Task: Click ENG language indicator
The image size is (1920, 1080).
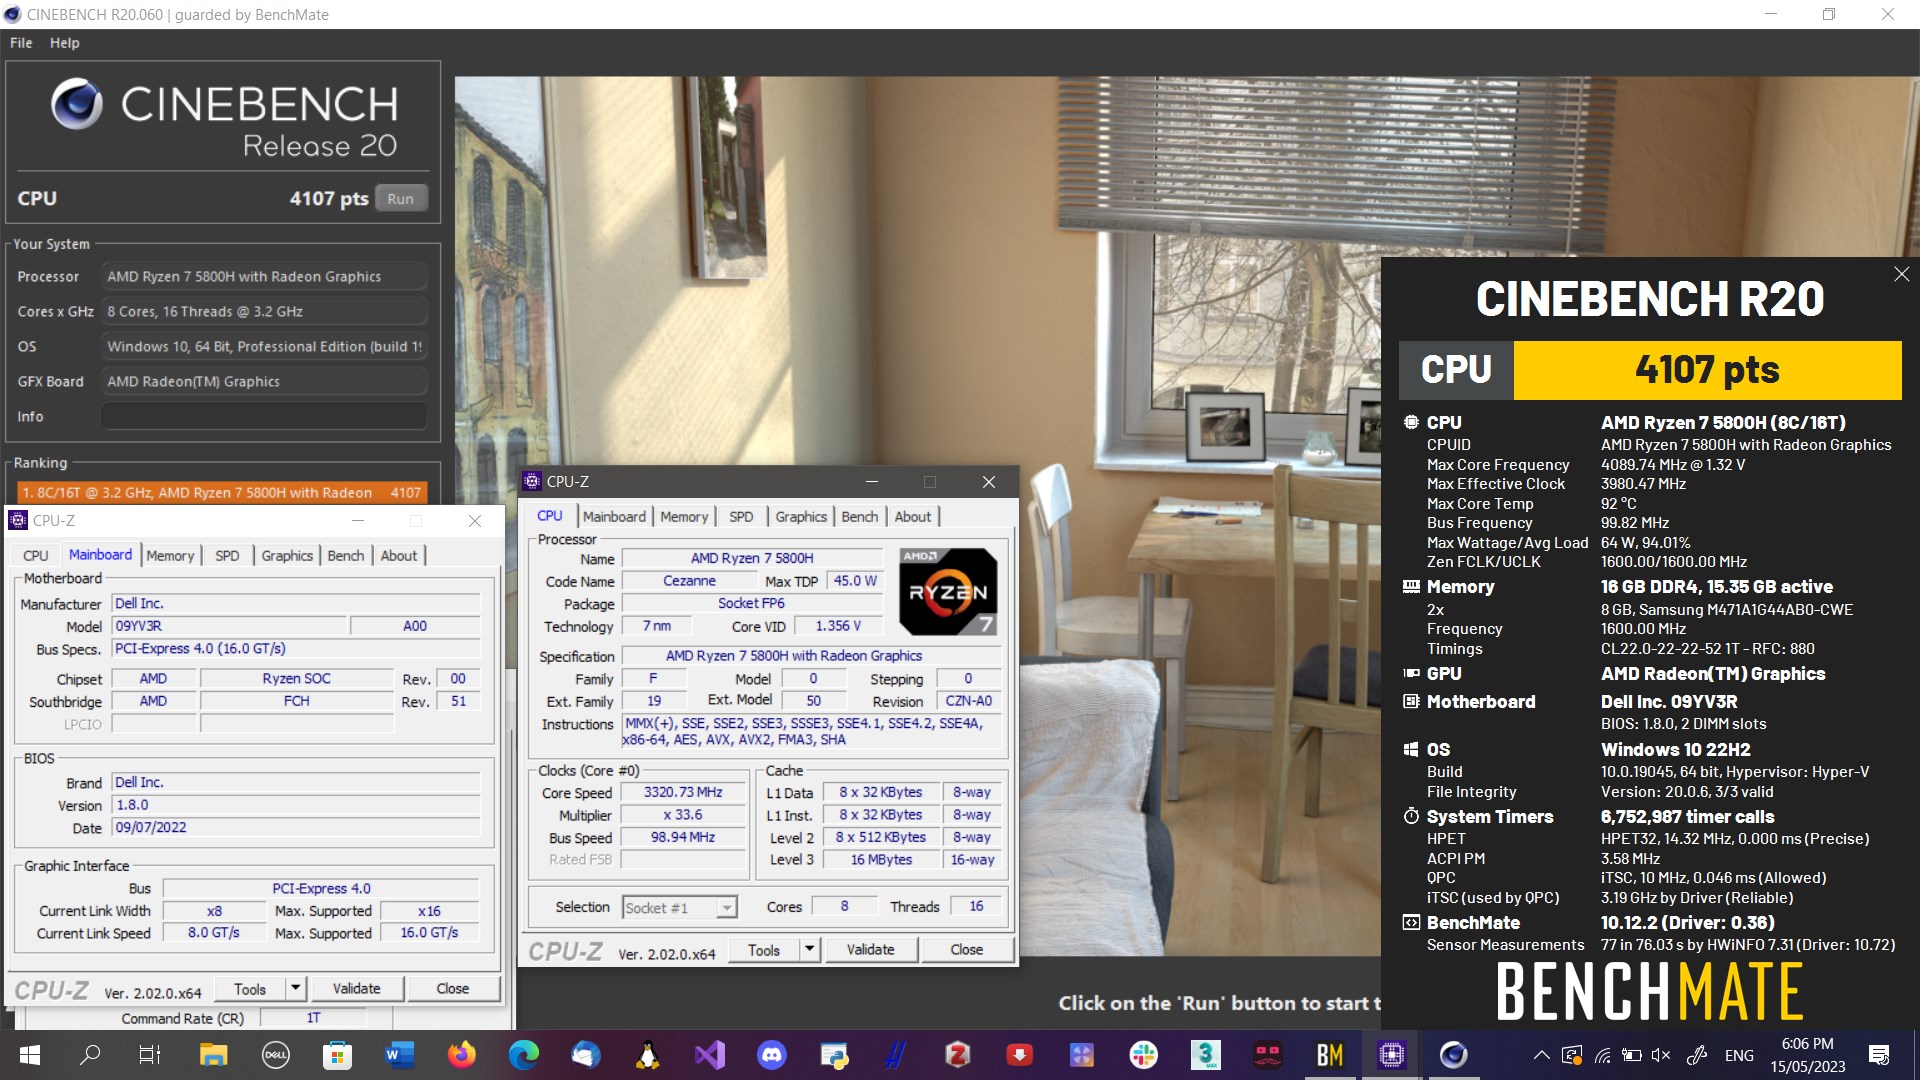Action: tap(1739, 1055)
